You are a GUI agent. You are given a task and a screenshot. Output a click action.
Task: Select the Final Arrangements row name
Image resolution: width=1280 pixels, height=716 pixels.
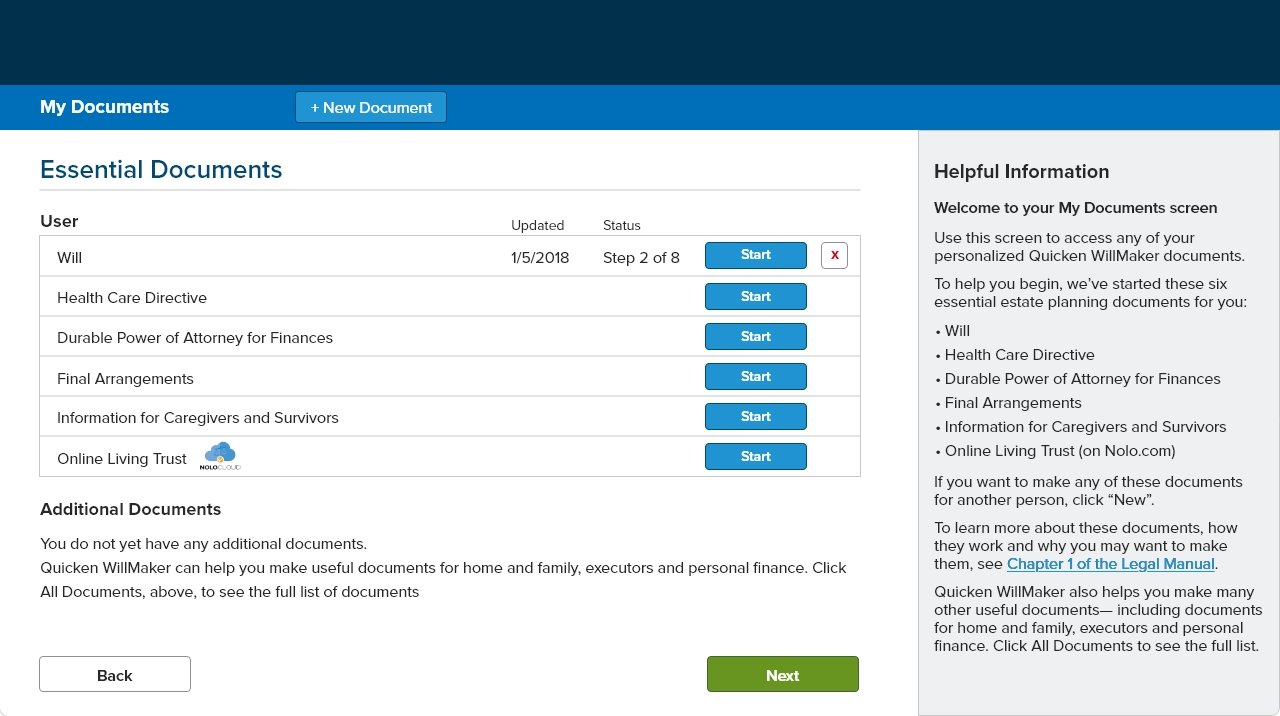(x=125, y=379)
